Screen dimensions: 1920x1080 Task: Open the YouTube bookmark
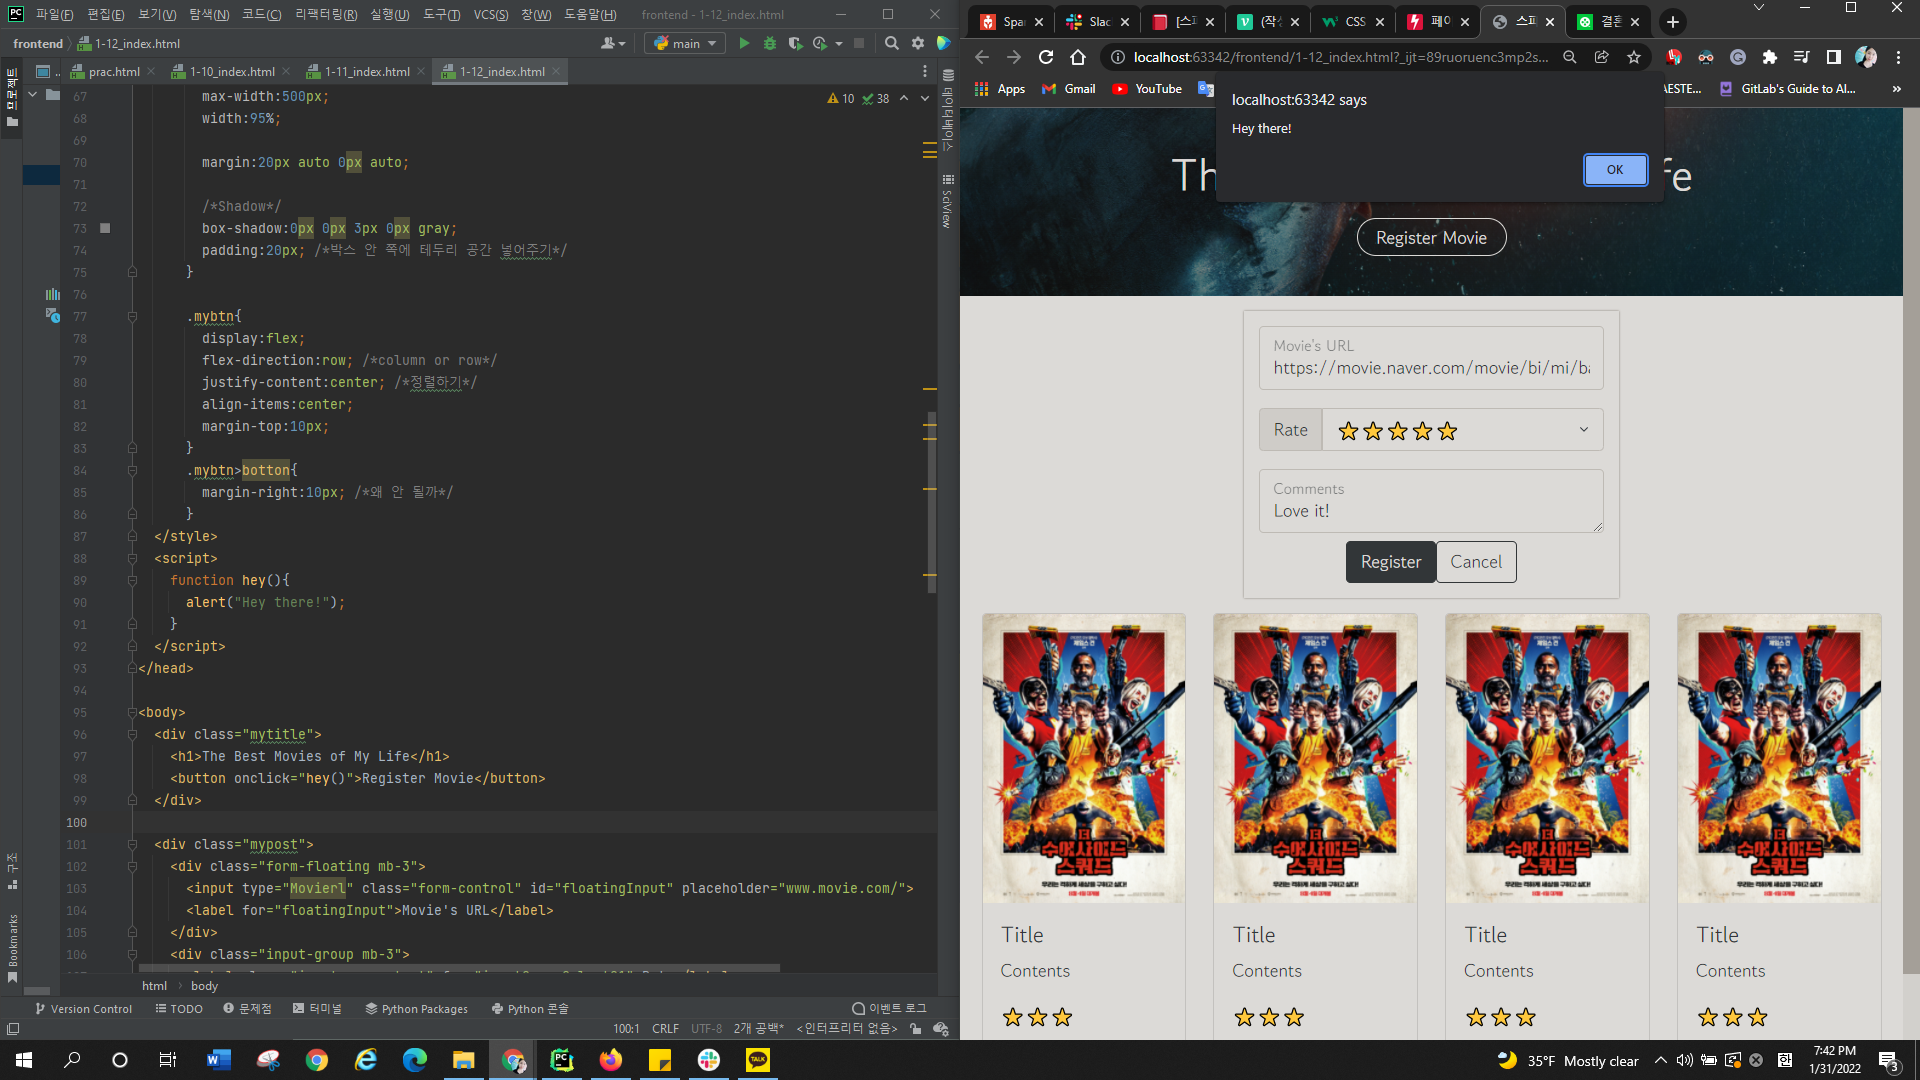point(1147,89)
